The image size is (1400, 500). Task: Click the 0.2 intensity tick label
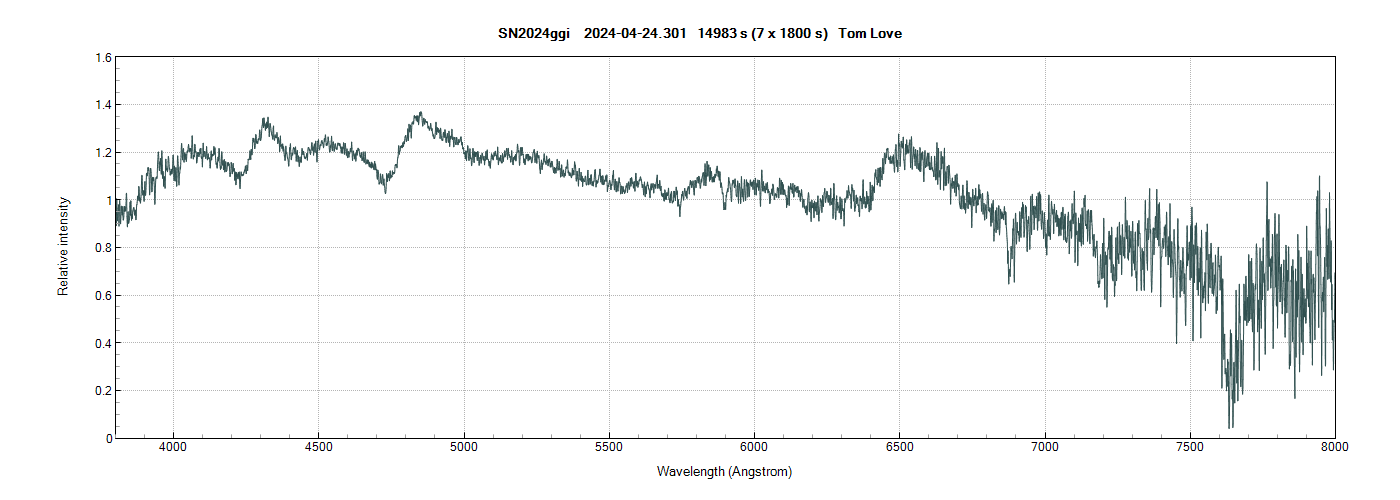pyautogui.click(x=103, y=391)
